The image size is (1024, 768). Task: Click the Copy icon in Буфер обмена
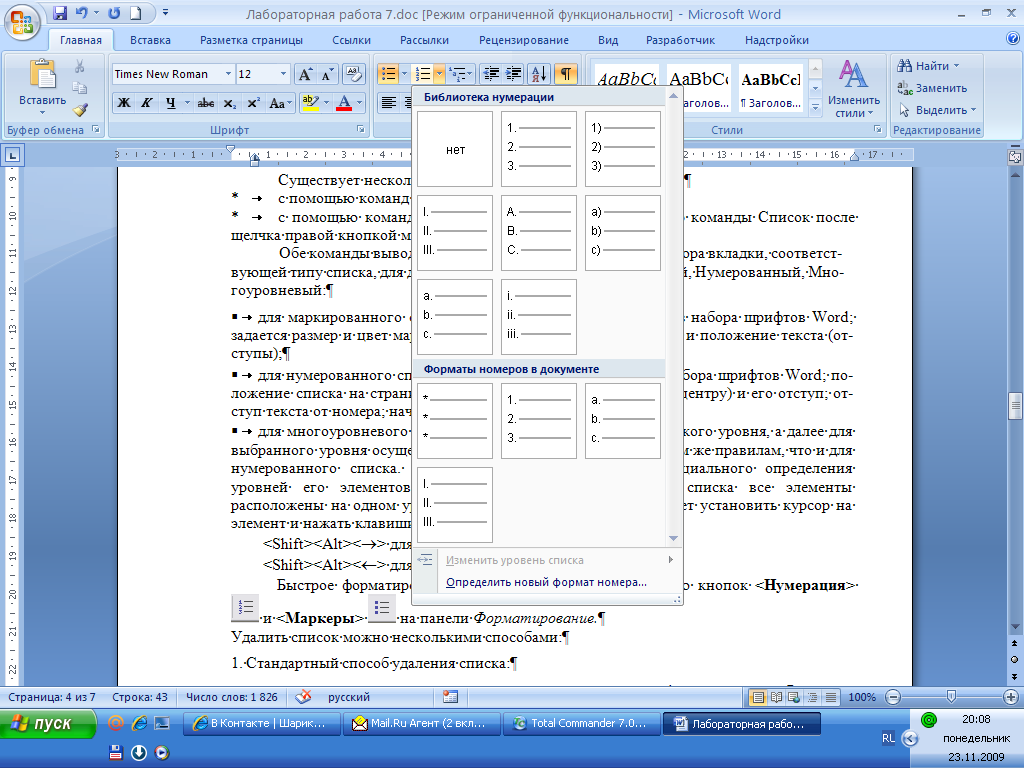tap(80, 88)
